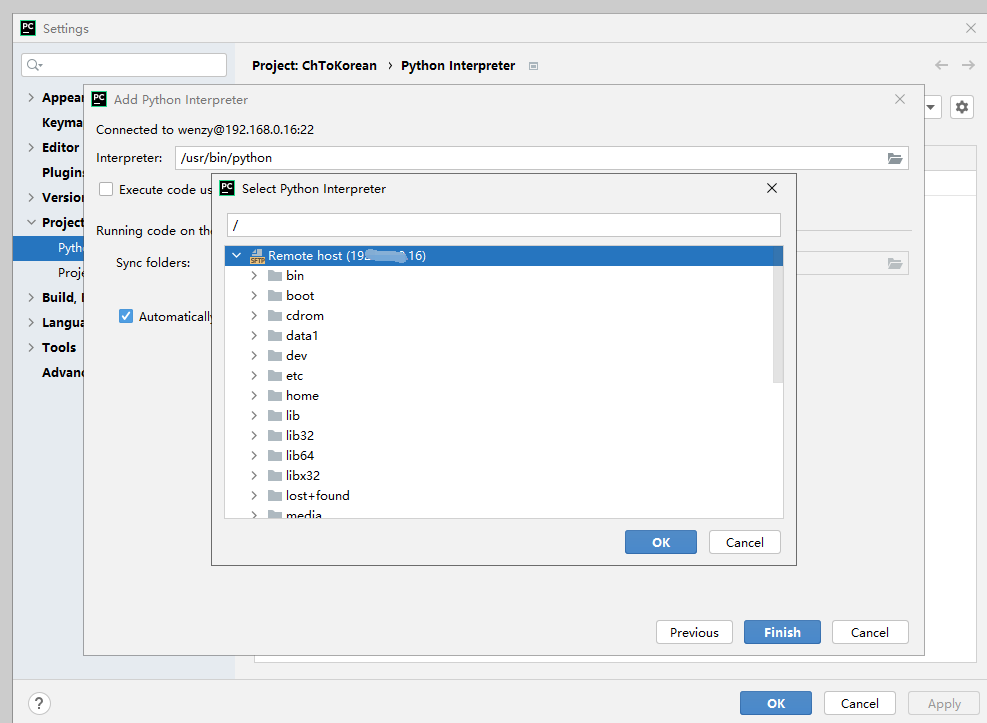Select the cdrom folder row
The width and height of the screenshot is (987, 723).
coord(504,315)
